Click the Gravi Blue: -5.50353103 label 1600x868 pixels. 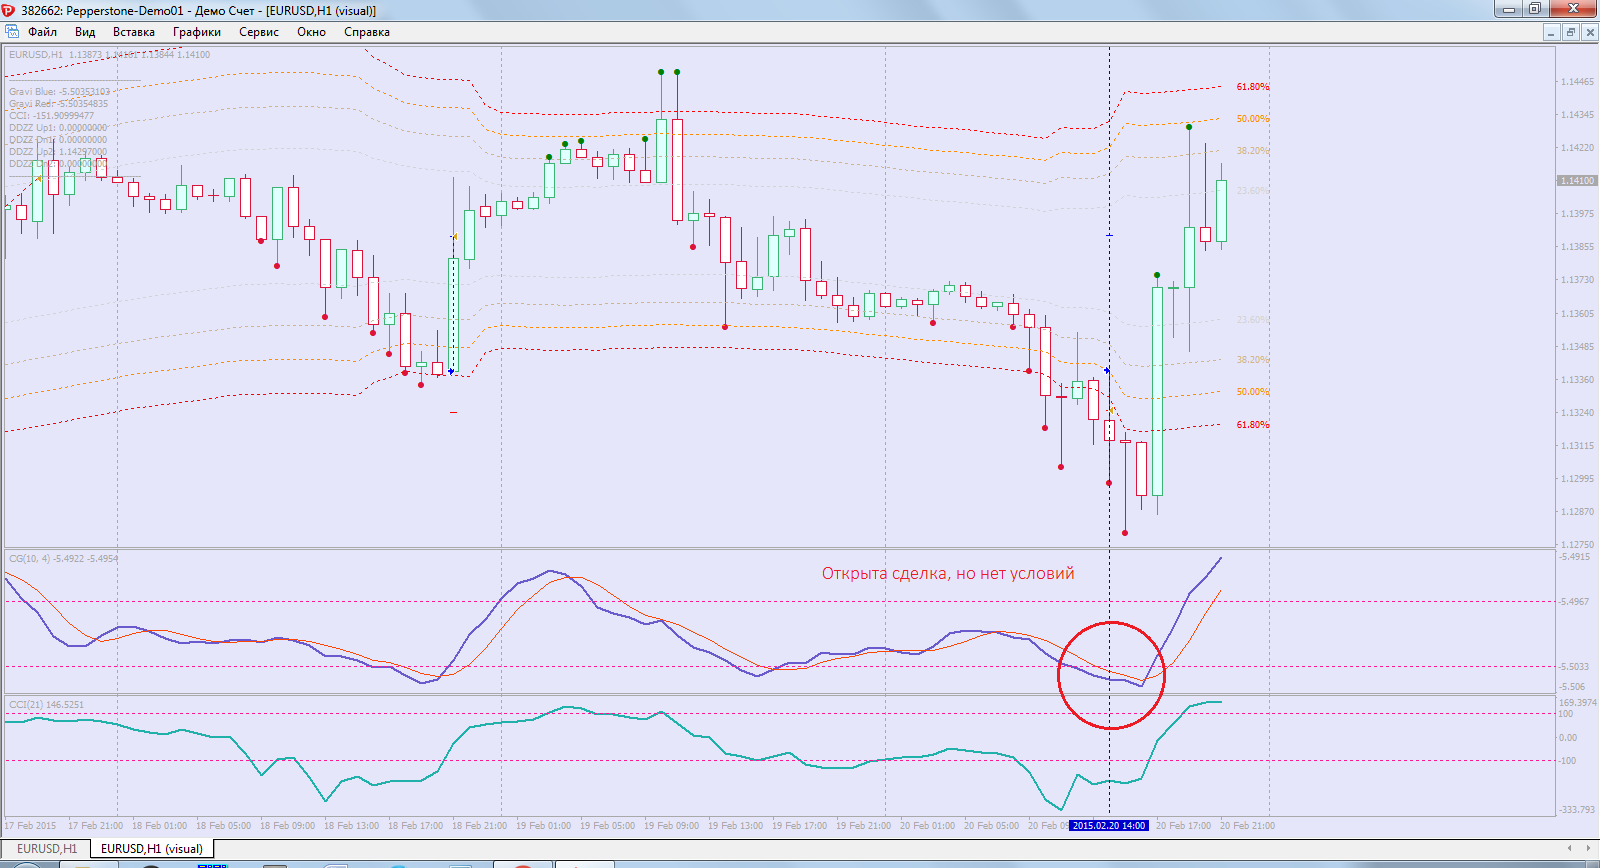click(60, 91)
